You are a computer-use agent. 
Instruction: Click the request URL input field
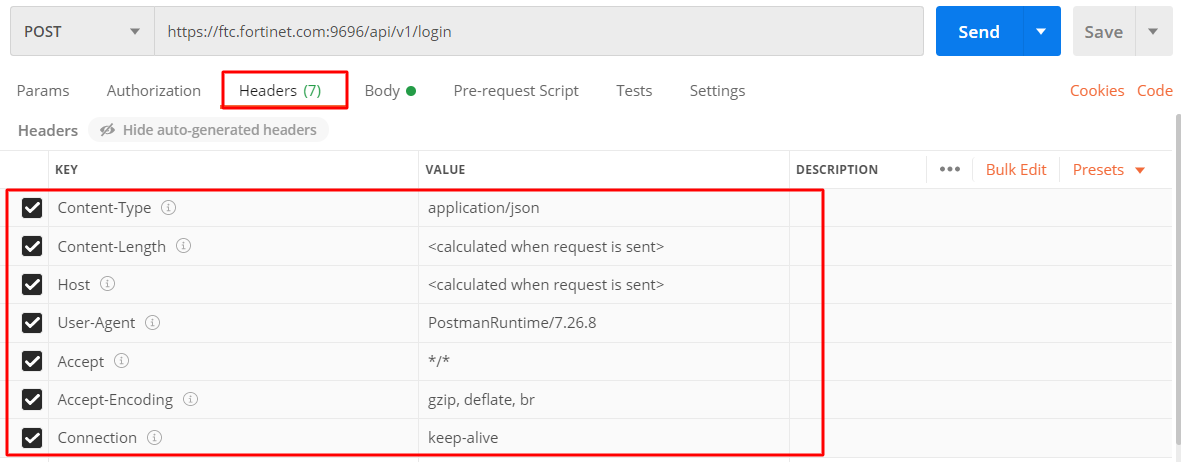click(538, 32)
